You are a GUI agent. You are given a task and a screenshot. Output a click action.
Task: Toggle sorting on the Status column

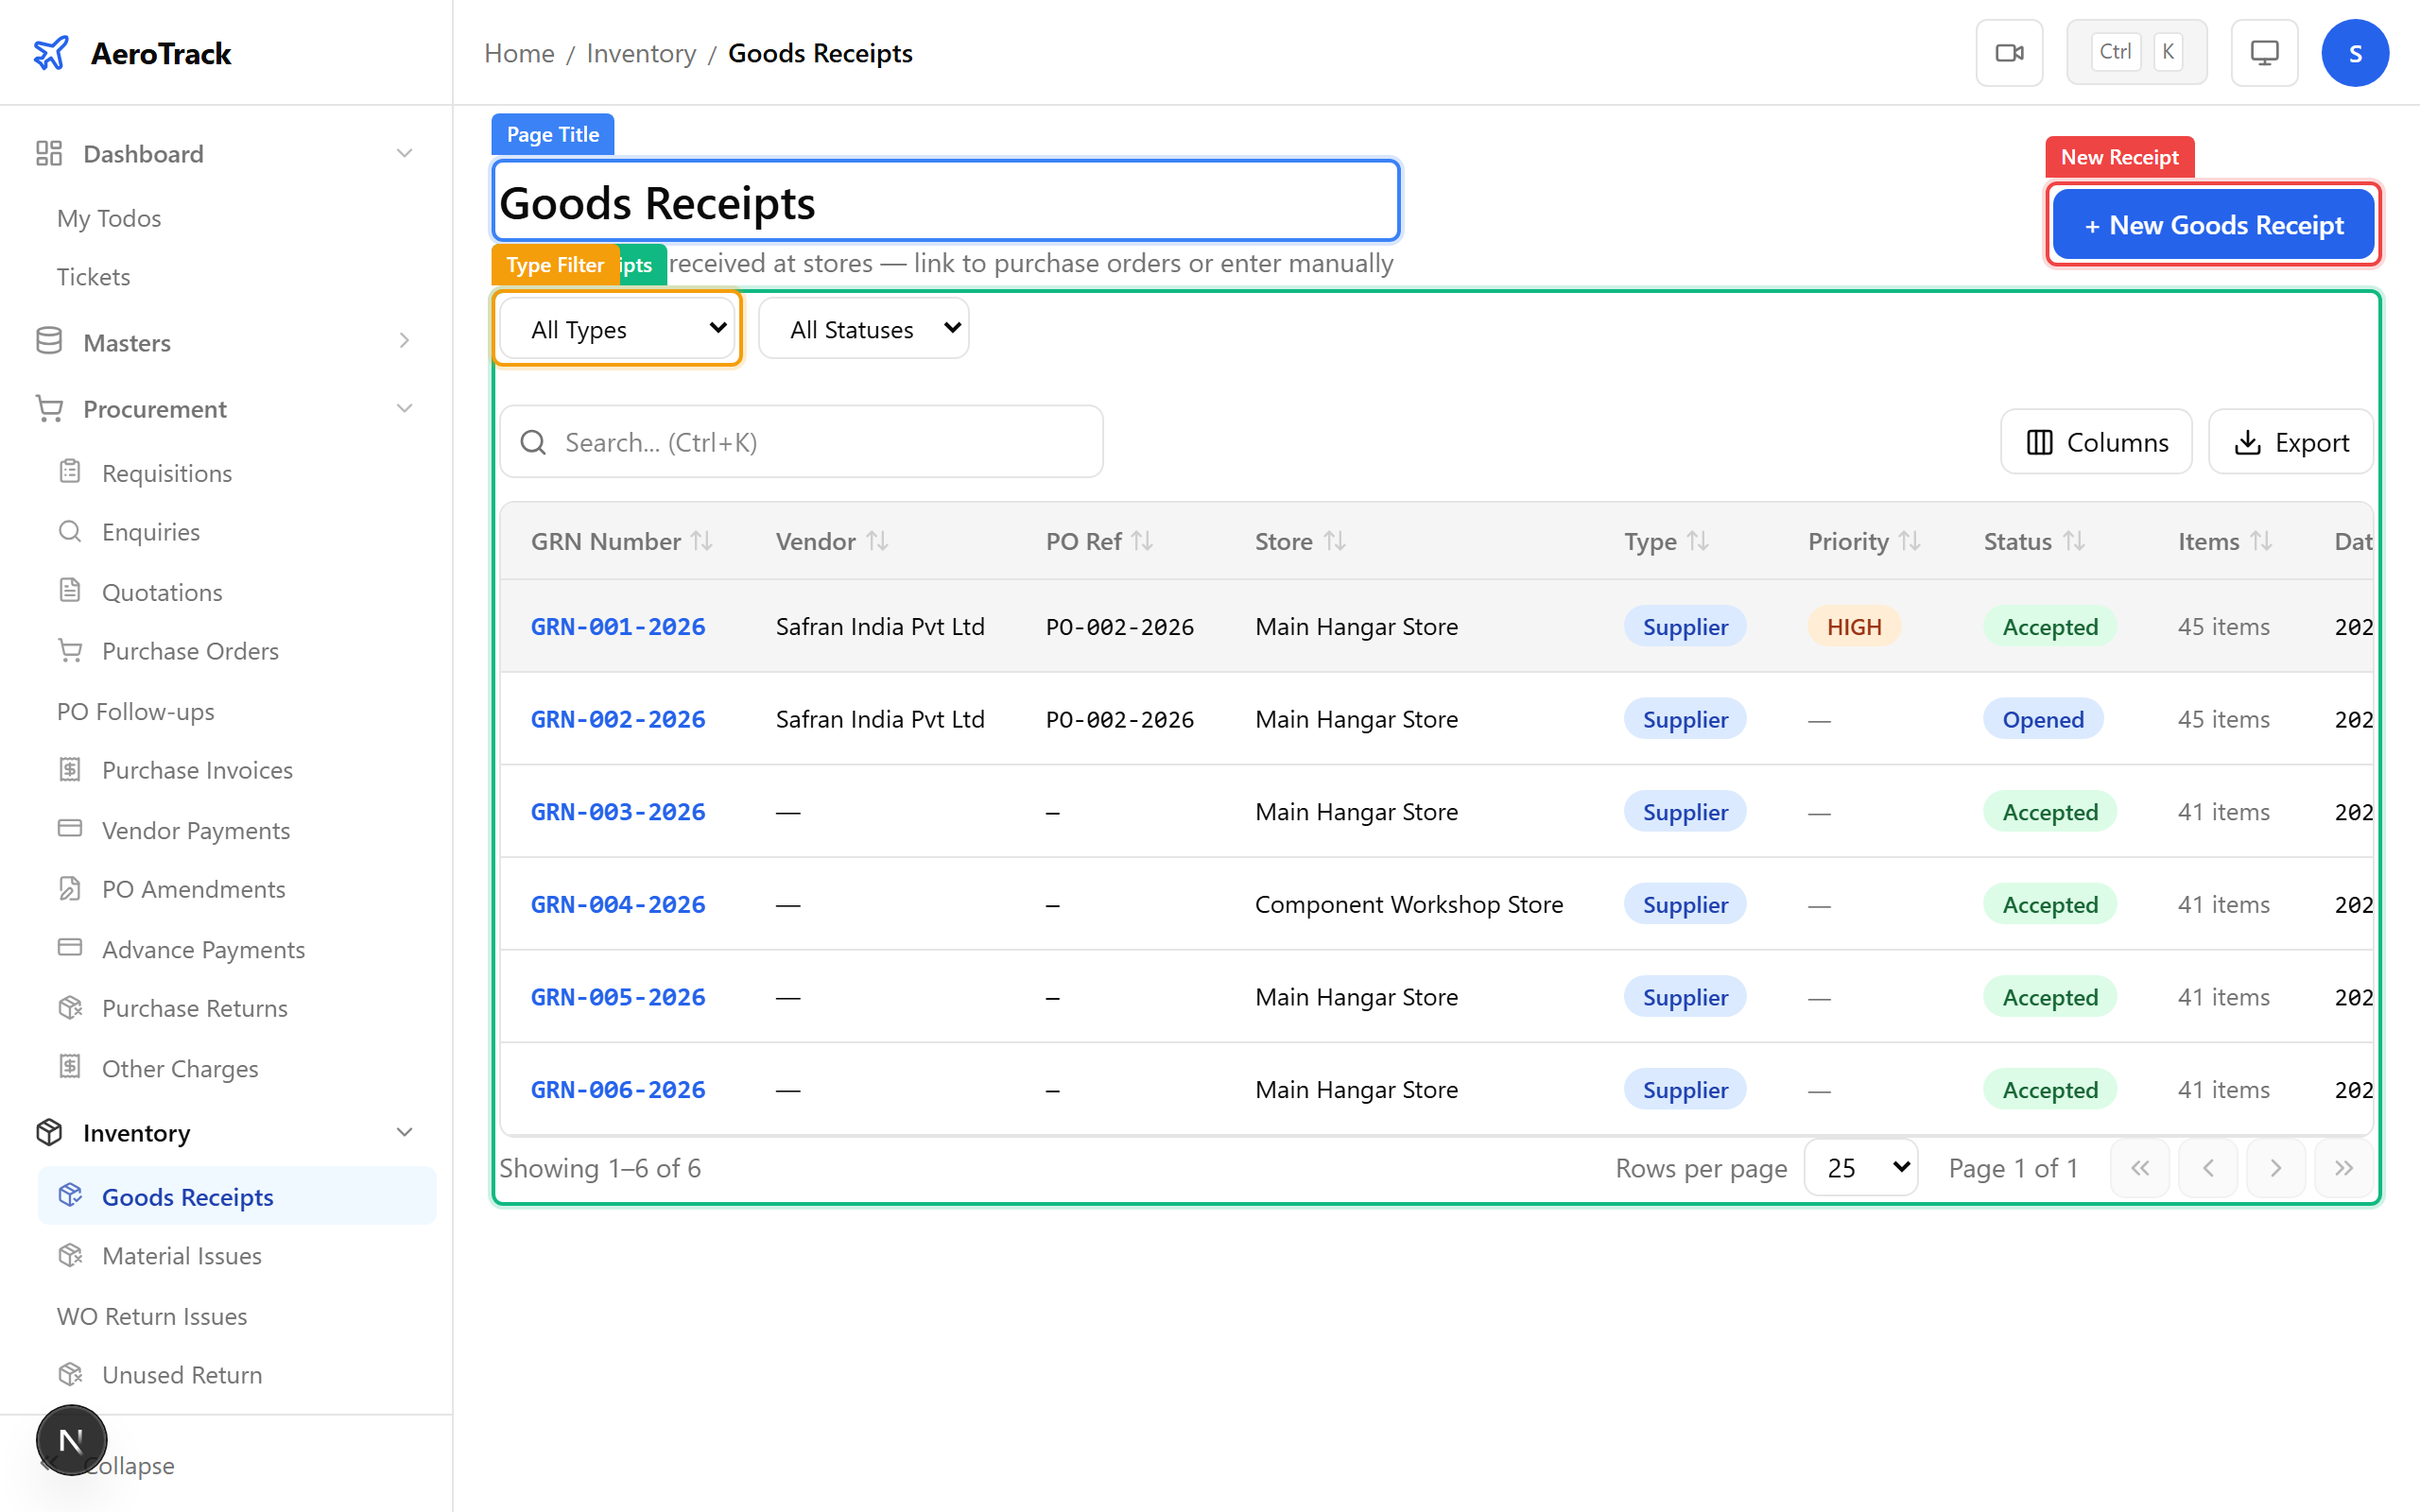2073,541
